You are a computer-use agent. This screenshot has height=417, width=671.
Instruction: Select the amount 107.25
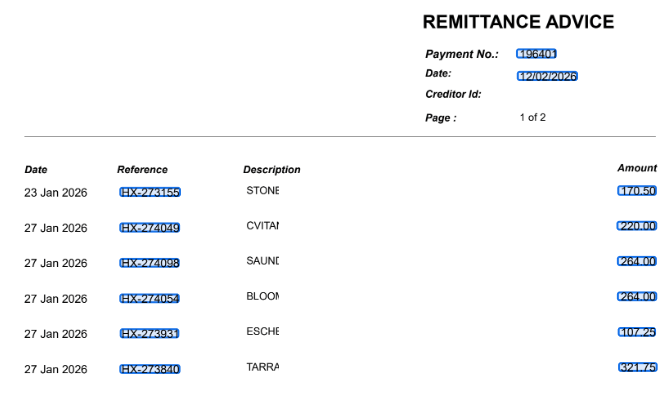click(637, 332)
